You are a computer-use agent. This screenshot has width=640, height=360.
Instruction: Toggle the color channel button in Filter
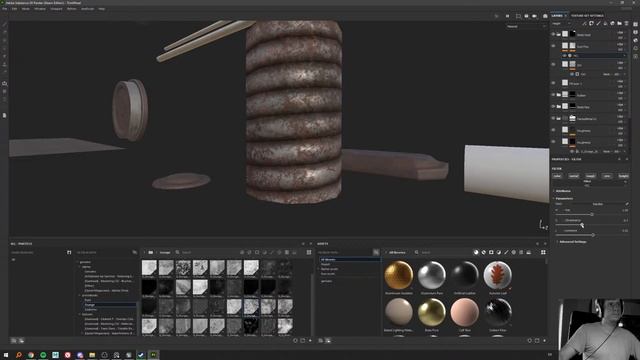coord(557,176)
